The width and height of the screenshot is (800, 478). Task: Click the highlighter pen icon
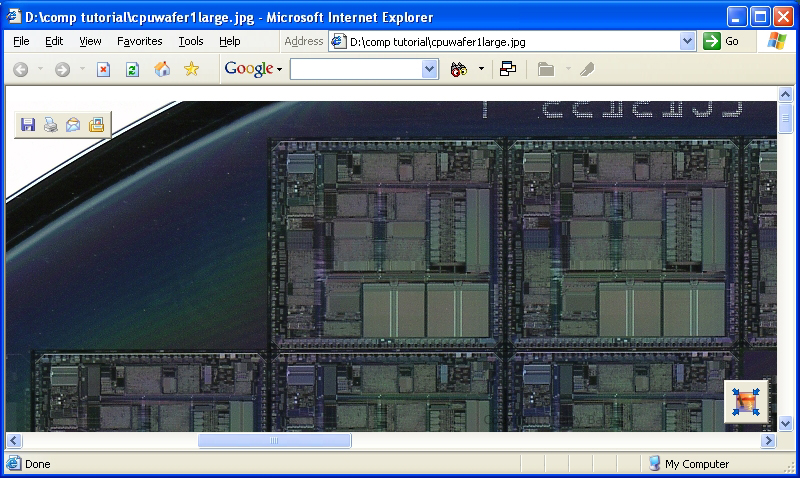coord(587,69)
